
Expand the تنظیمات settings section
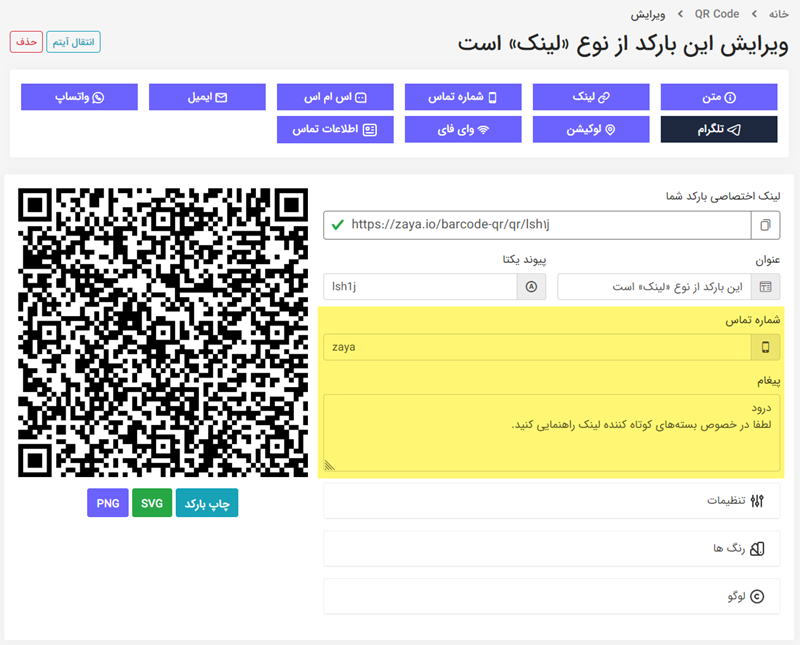coord(552,501)
